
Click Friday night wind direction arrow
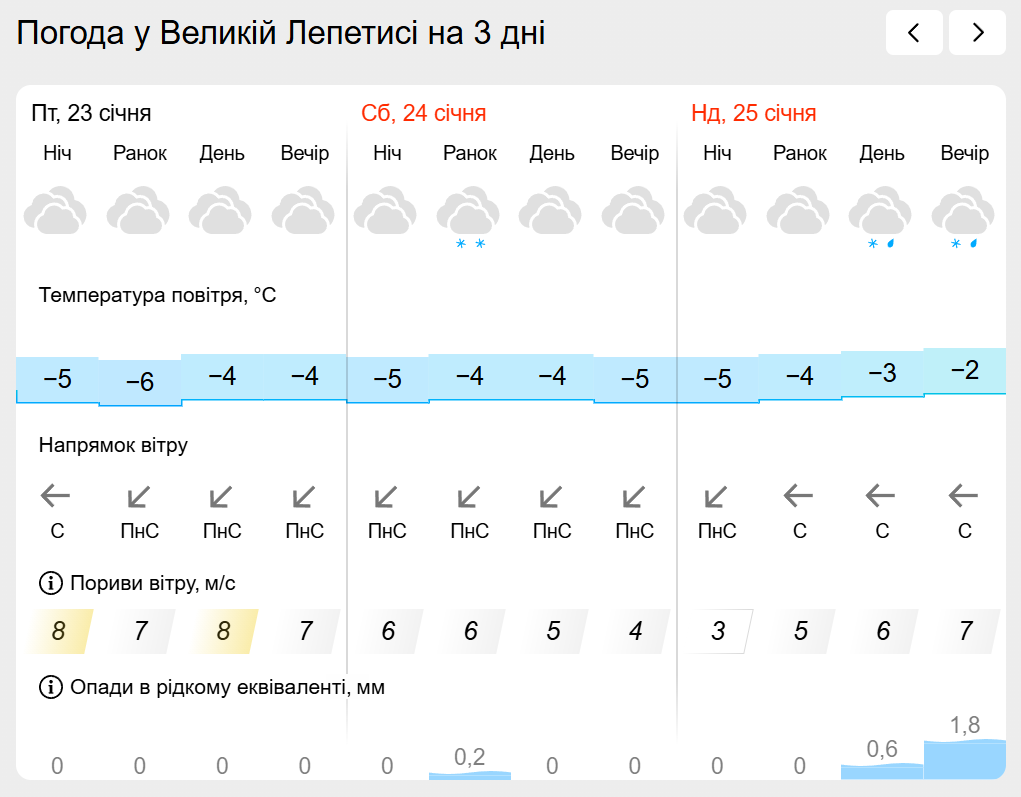[x=56, y=495]
